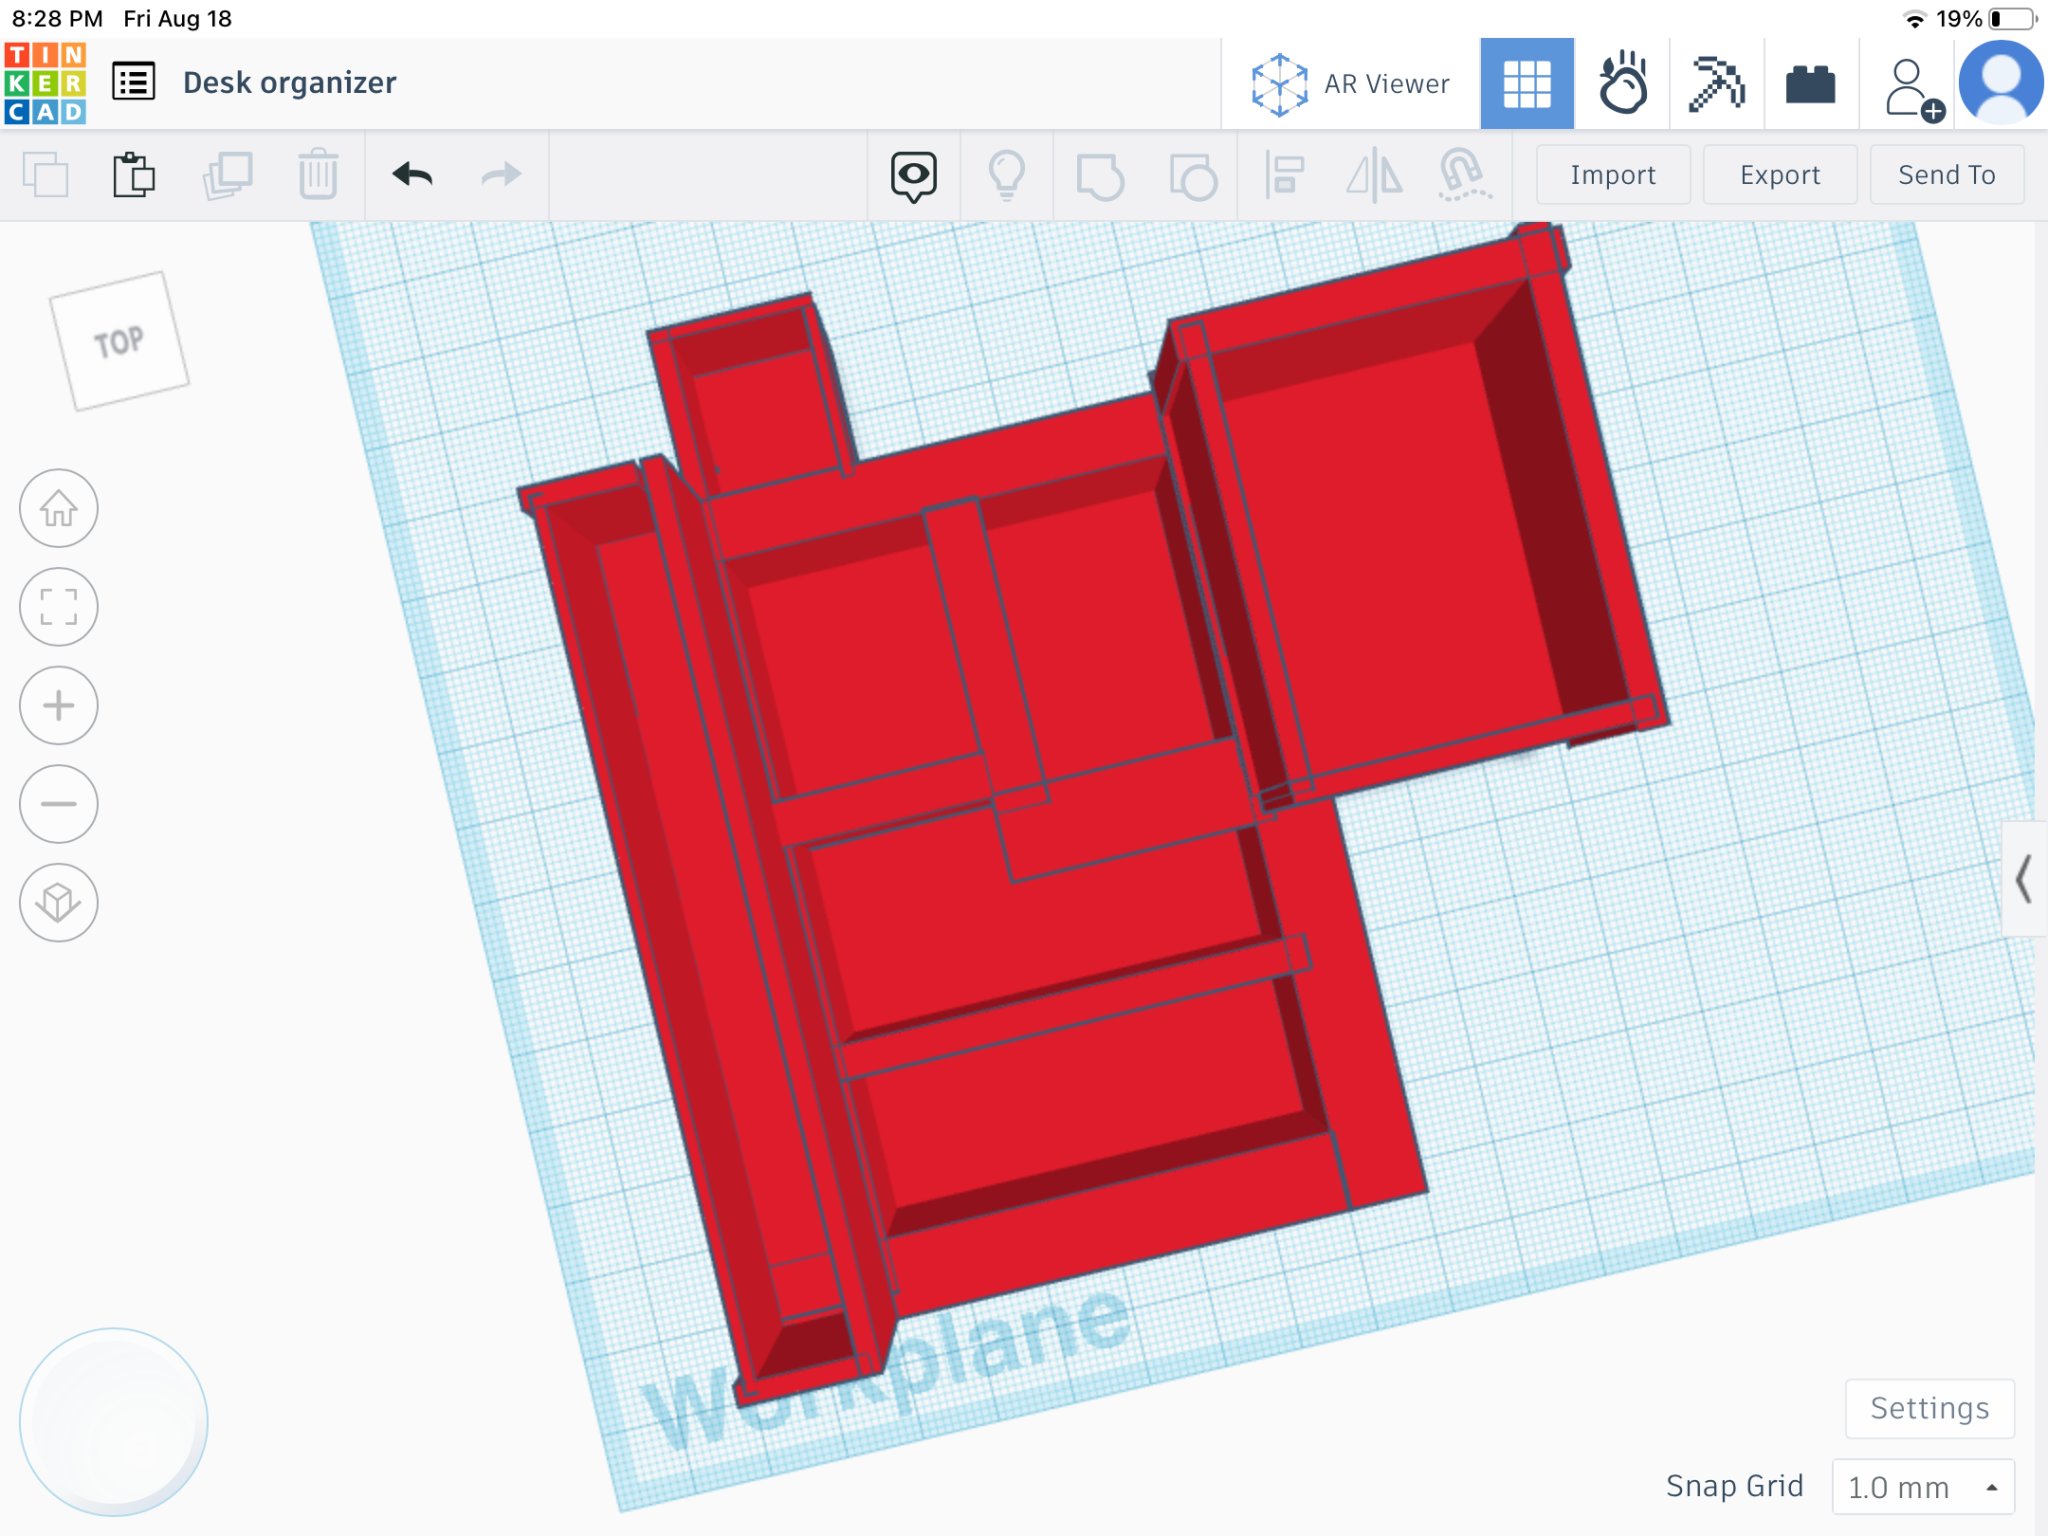
Task: Toggle perspective or orthographic cube view
Action: (x=59, y=902)
